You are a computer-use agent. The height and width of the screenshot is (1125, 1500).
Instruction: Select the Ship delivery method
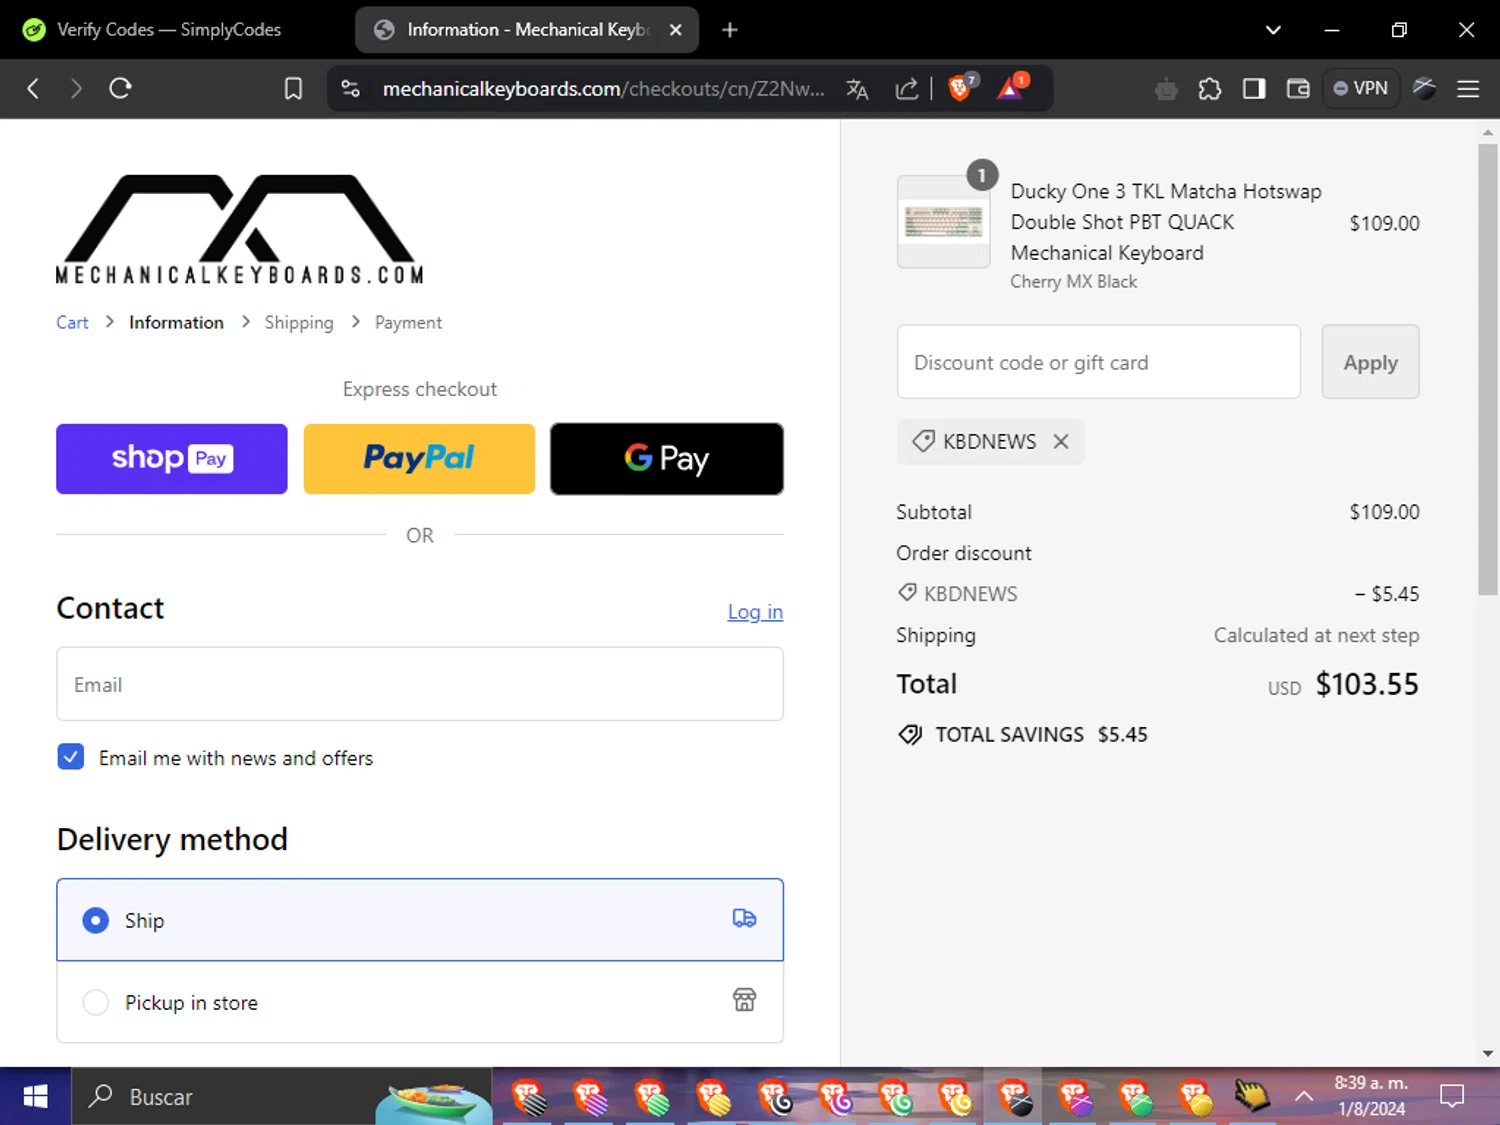point(420,920)
